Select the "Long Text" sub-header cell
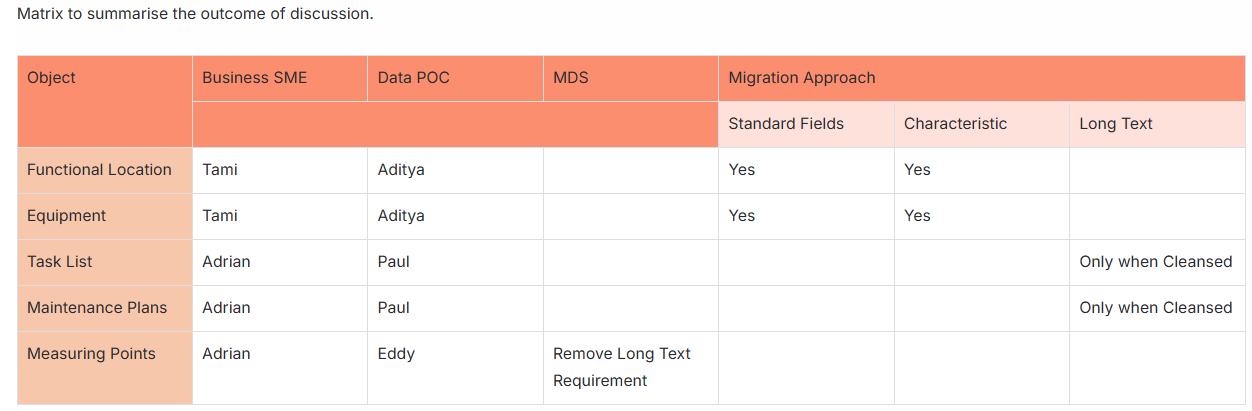 [1116, 124]
